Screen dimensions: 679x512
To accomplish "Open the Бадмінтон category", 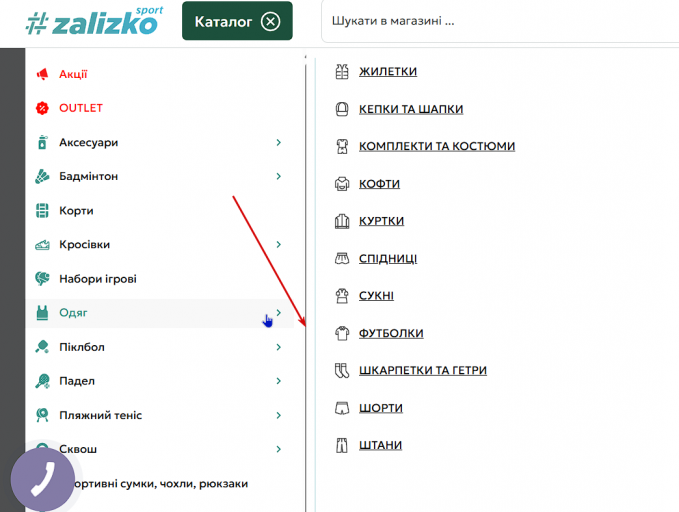I will click(89, 176).
